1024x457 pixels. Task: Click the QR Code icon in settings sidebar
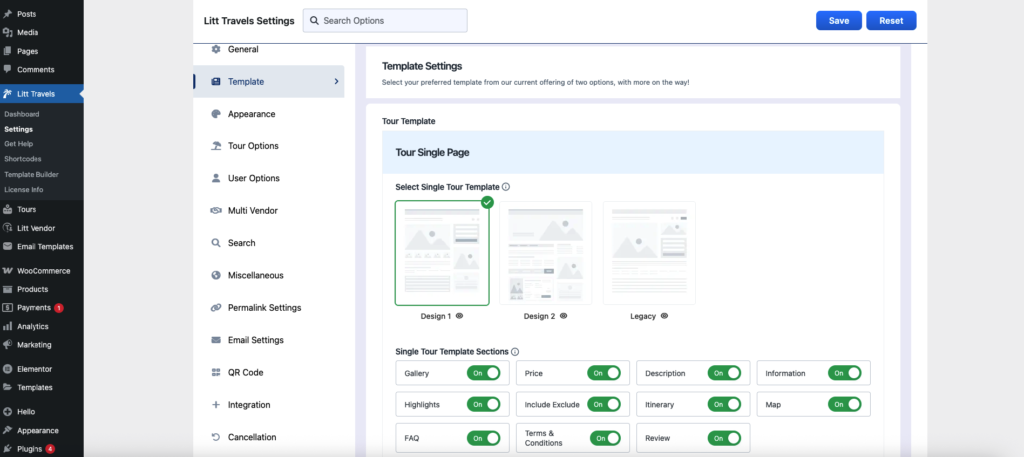tap(216, 373)
